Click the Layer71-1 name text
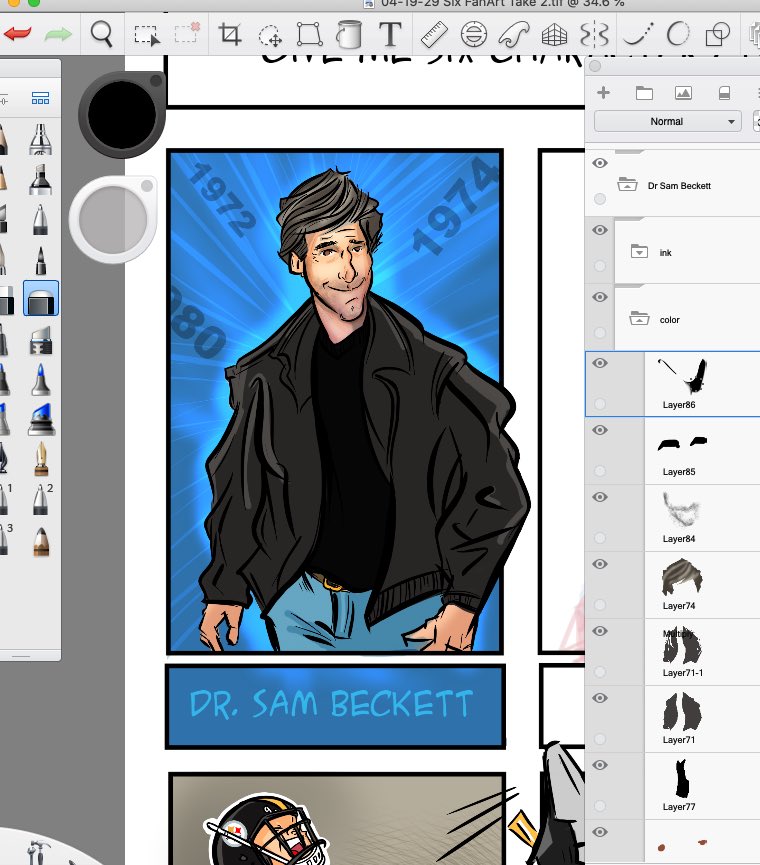Image resolution: width=760 pixels, height=865 pixels. pyautogui.click(x=683, y=673)
